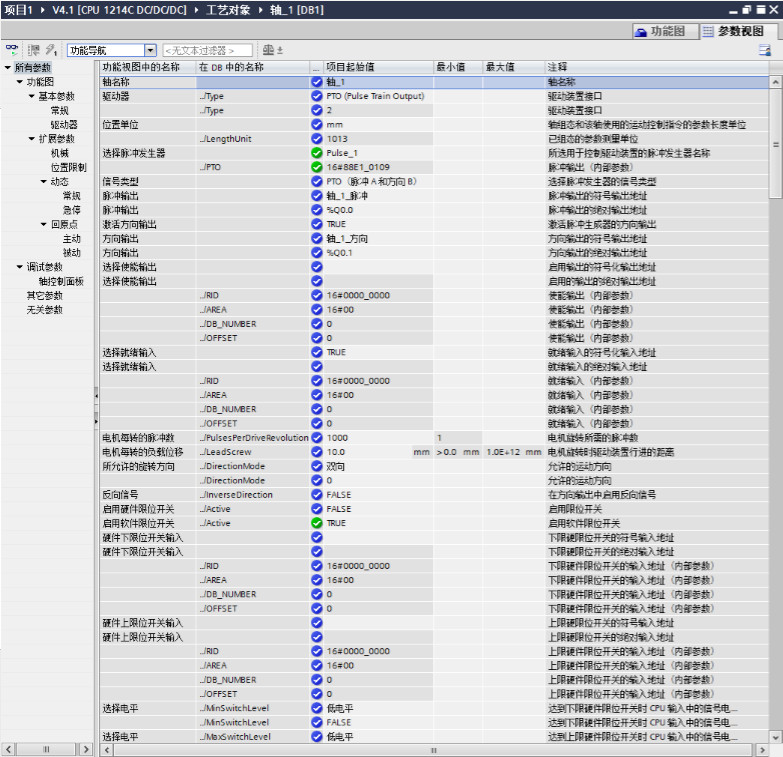Sort by 最大值 column header
The image size is (783, 757).
pyautogui.click(x=513, y=67)
